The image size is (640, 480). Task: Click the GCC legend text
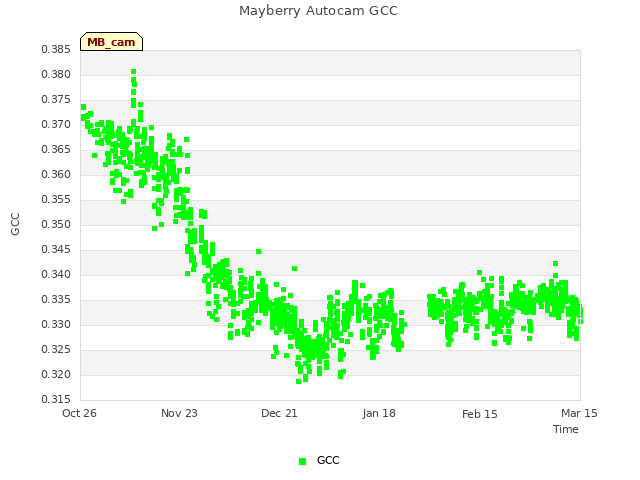(x=328, y=460)
